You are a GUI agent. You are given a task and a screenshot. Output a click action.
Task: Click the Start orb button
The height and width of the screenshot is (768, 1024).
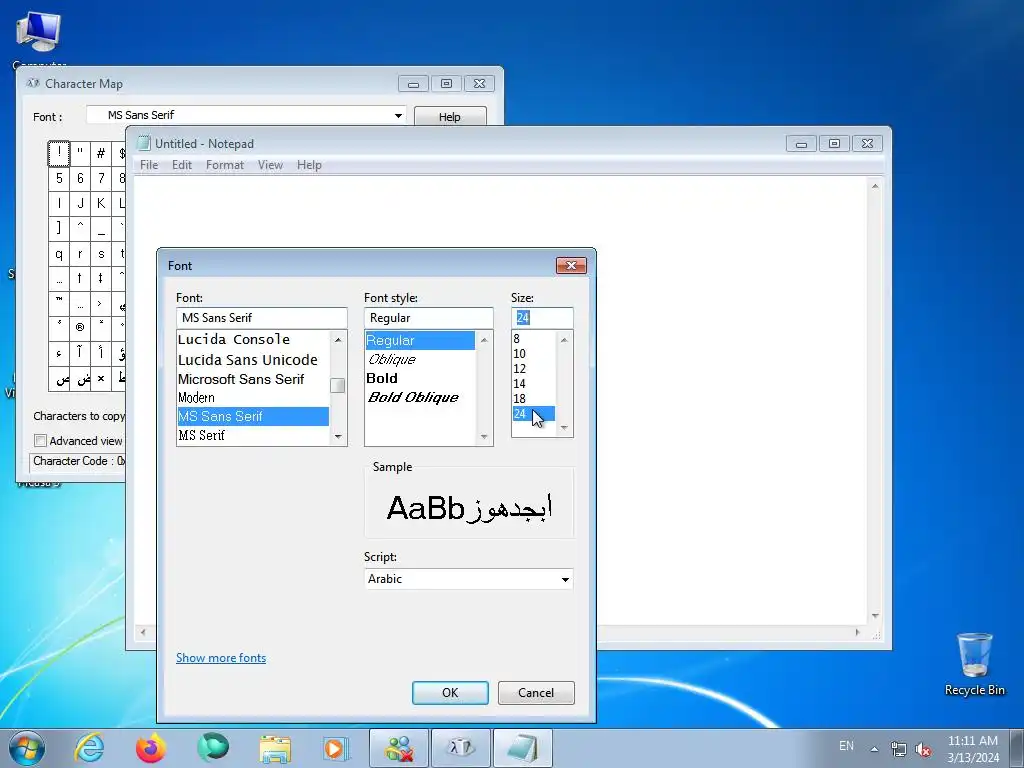tap(27, 748)
